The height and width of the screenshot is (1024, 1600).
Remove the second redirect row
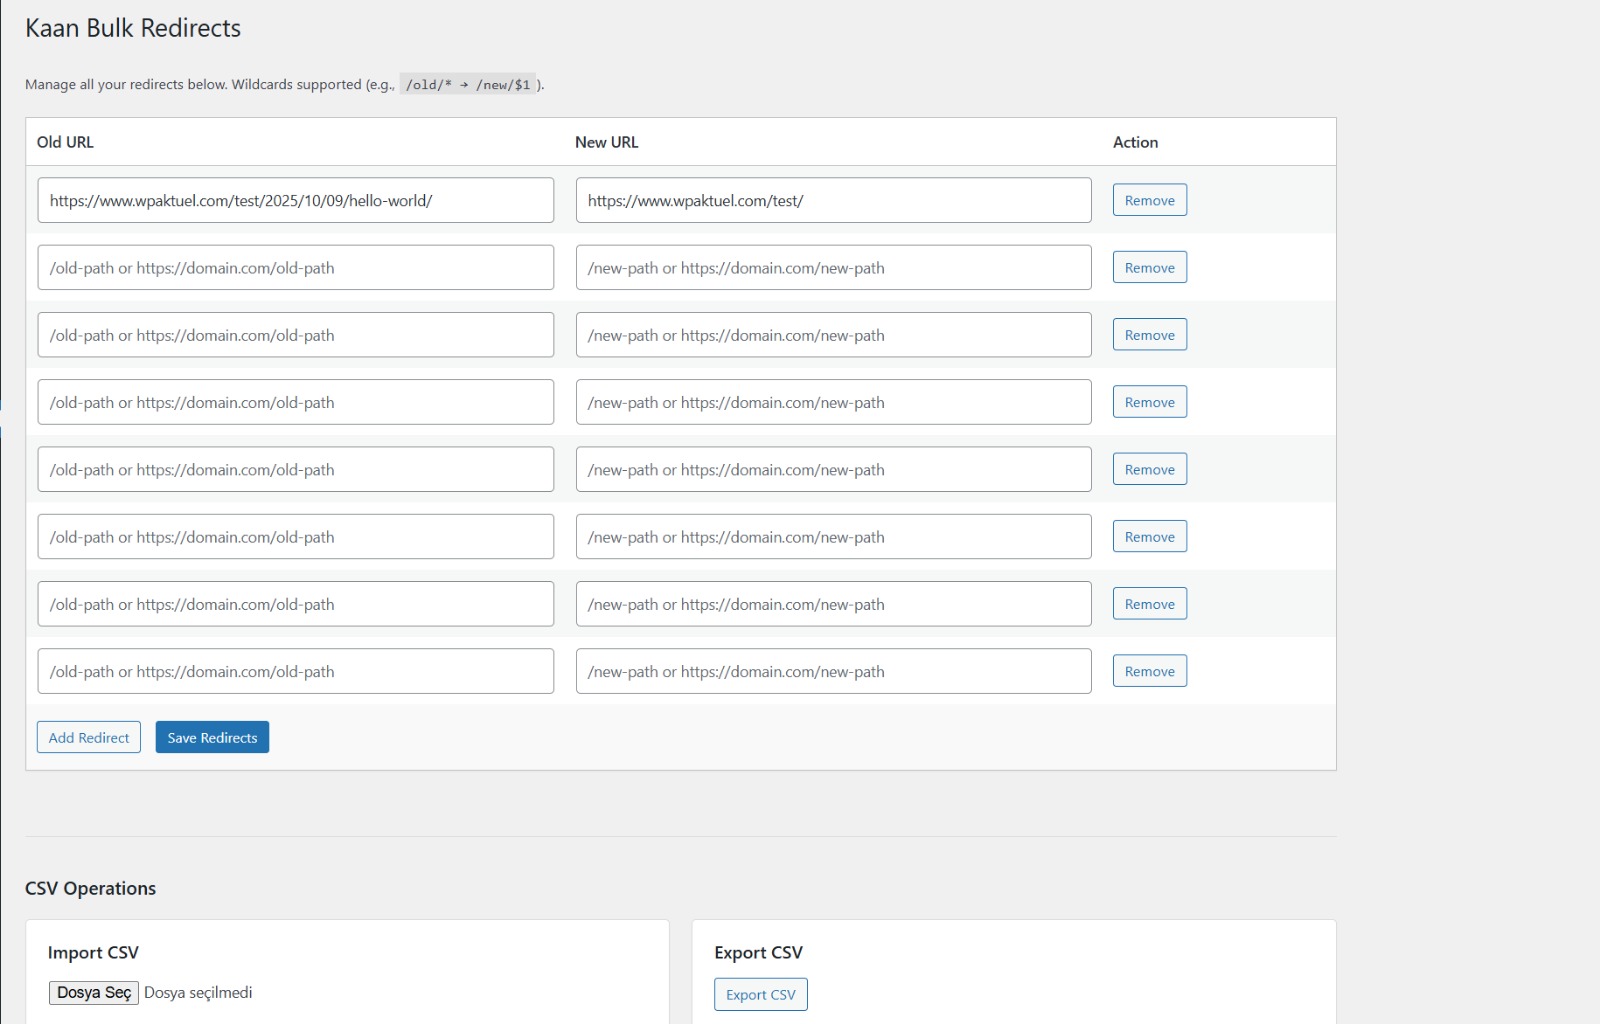pos(1149,267)
